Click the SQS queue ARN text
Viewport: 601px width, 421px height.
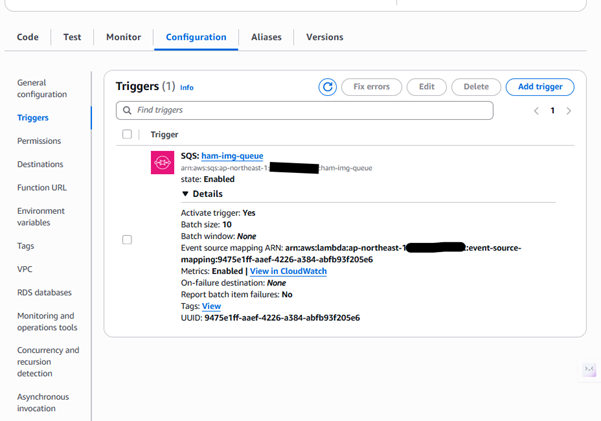276,168
